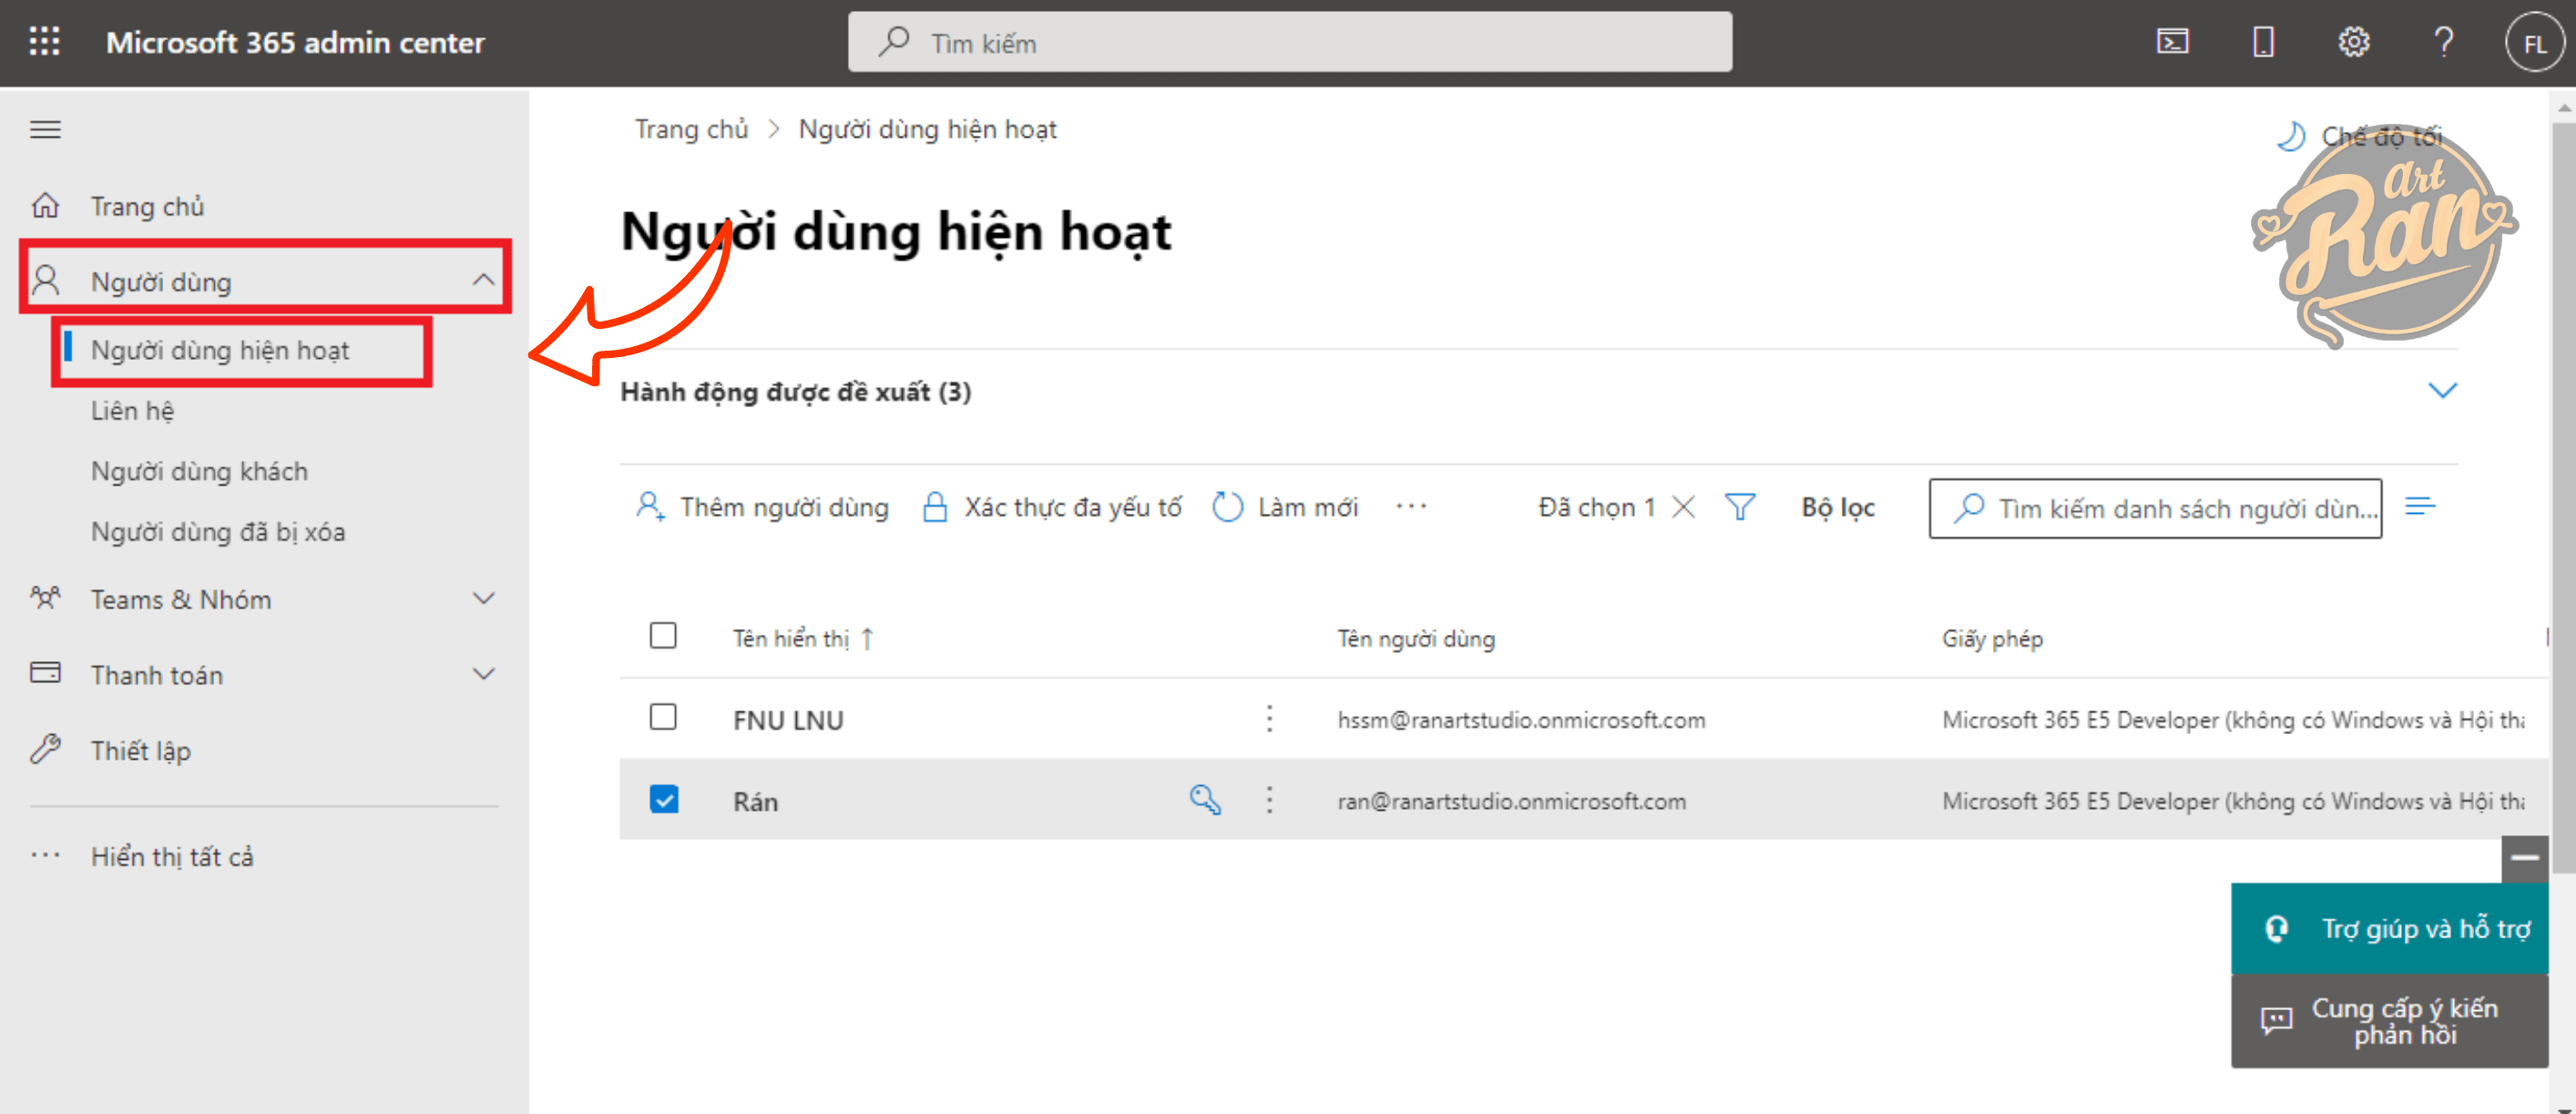Image resolution: width=2576 pixels, height=1114 pixels.
Task: Click the Thiết lập wrench icon
Action: coord(45,749)
